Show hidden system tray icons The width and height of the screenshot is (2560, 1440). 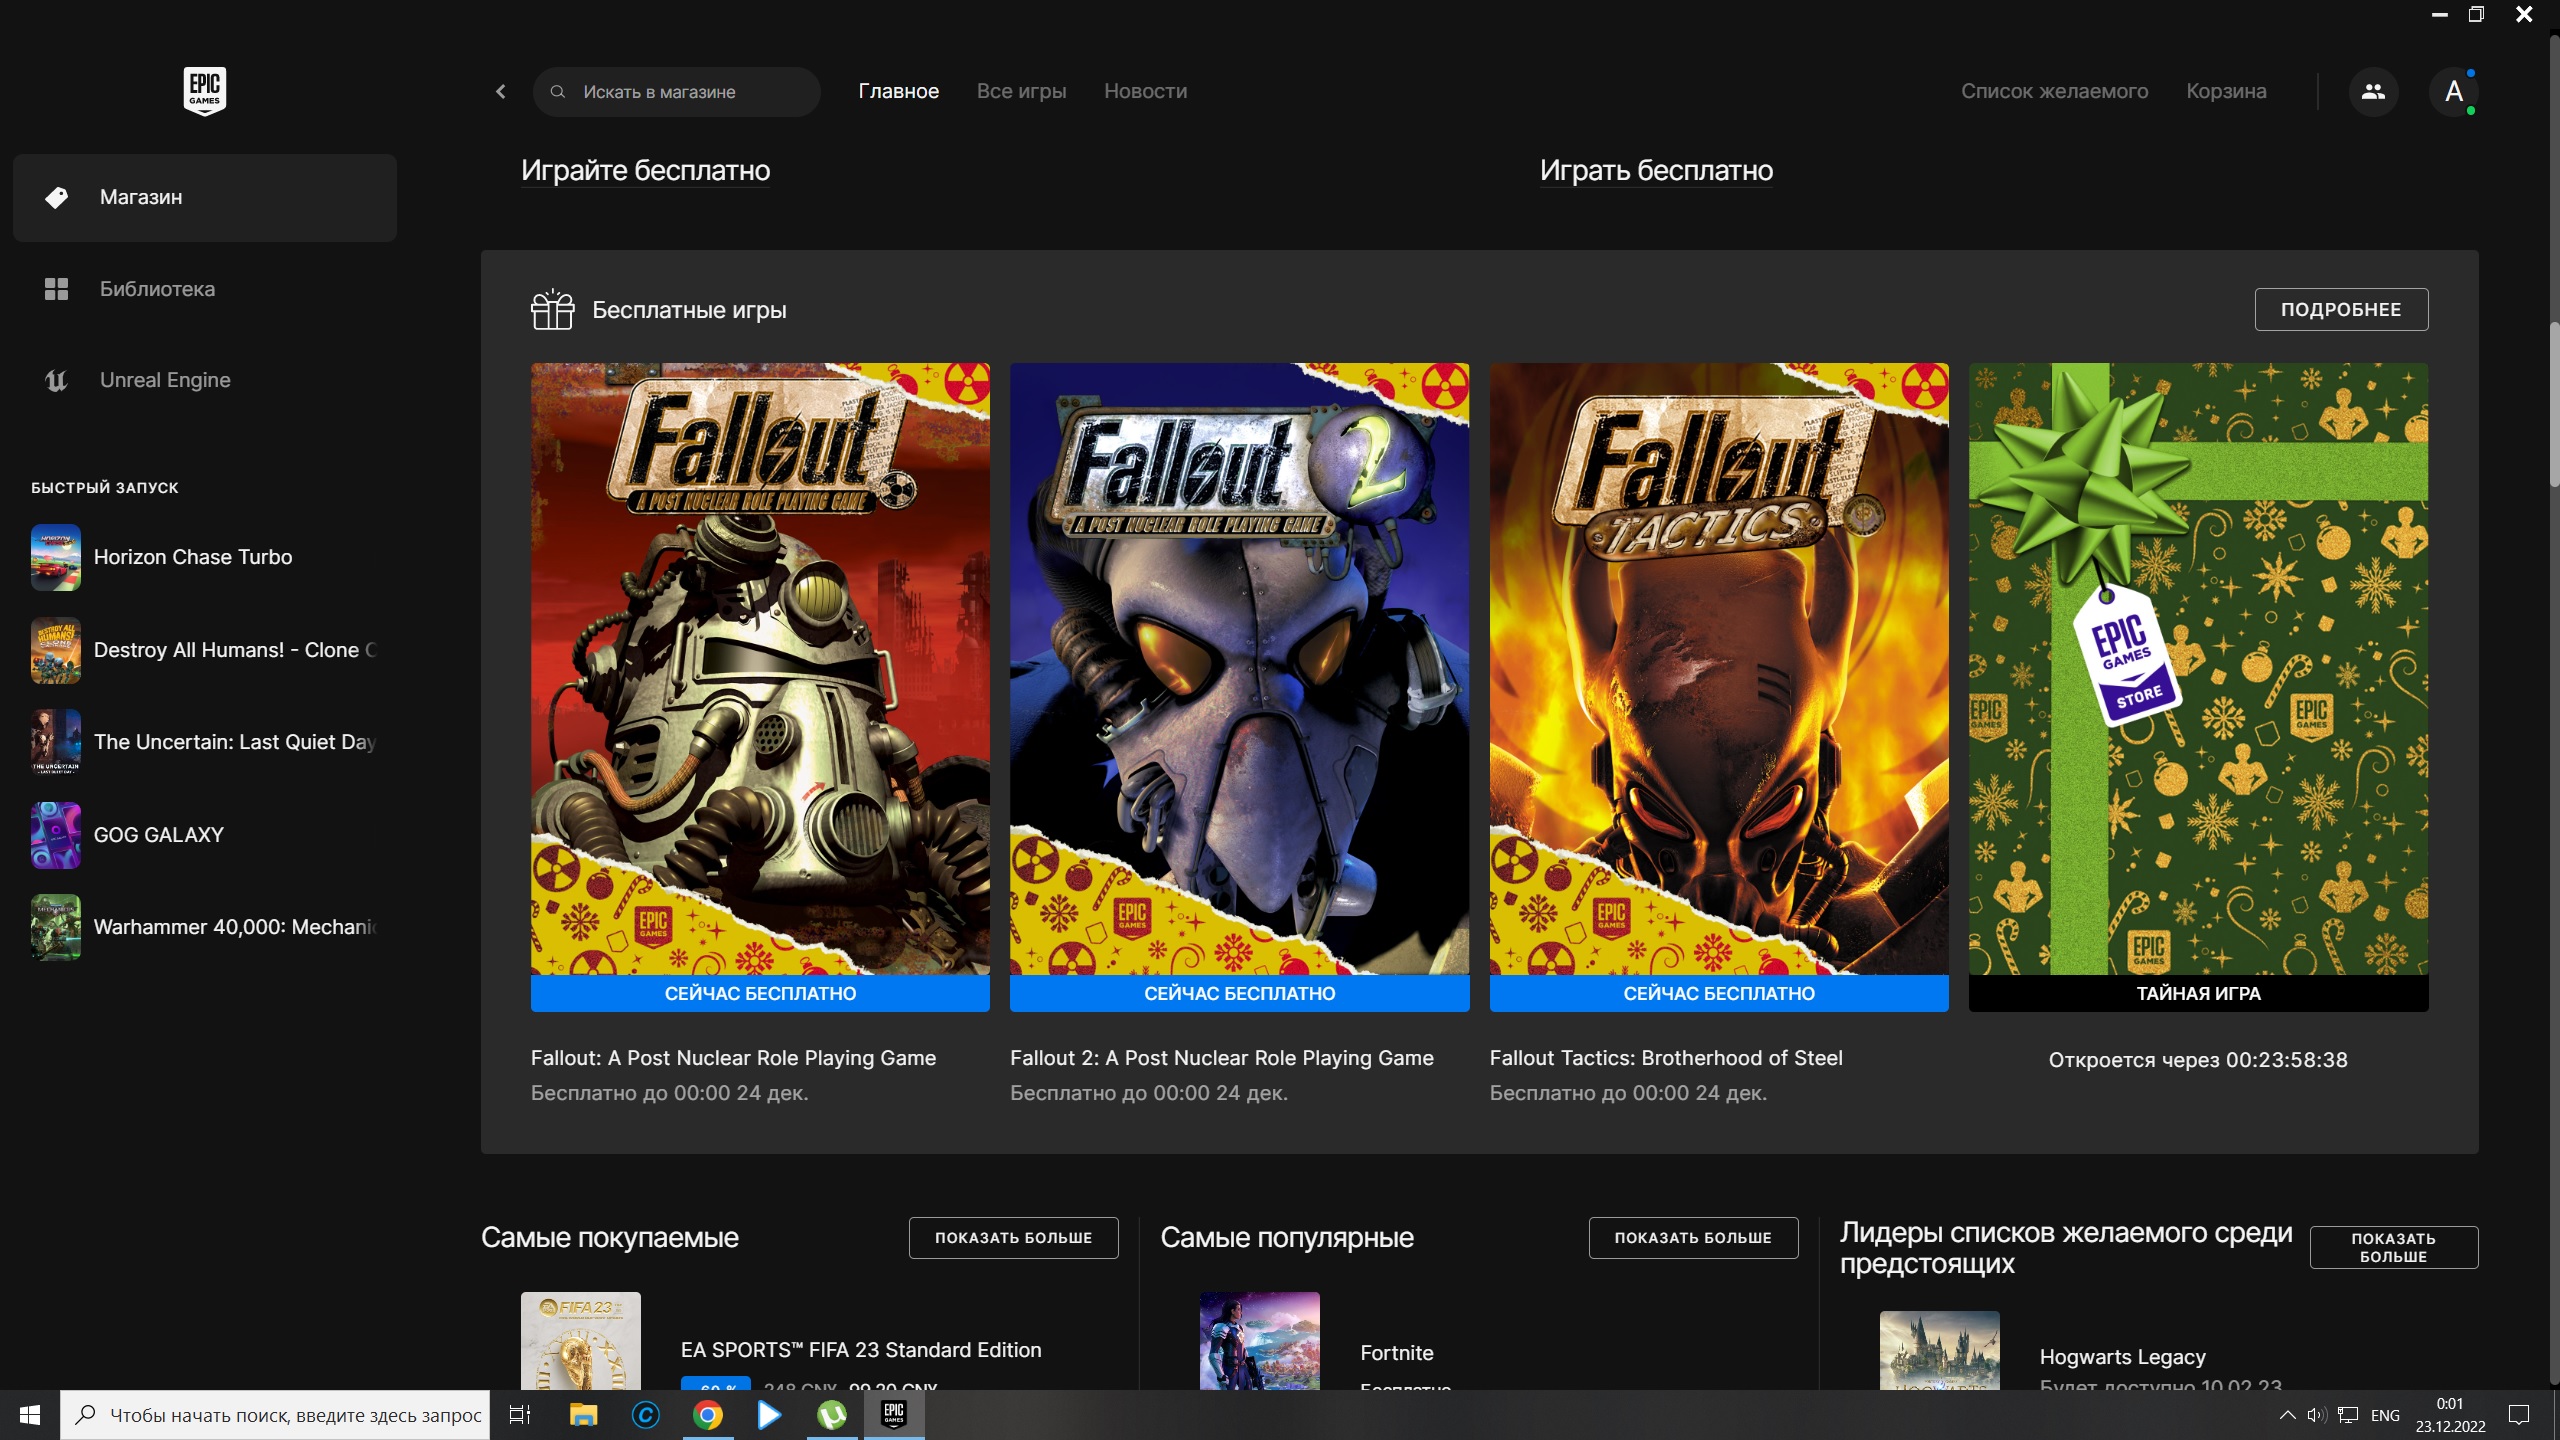pyautogui.click(x=2287, y=1415)
